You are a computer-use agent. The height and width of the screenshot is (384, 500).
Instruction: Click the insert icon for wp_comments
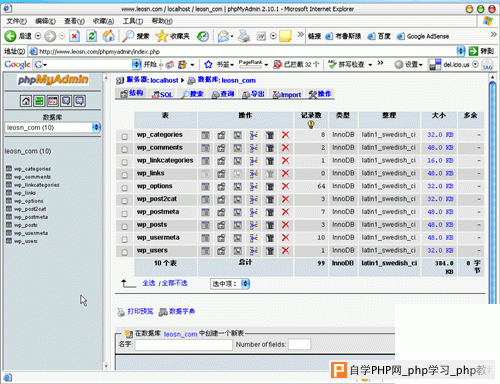coord(254,148)
